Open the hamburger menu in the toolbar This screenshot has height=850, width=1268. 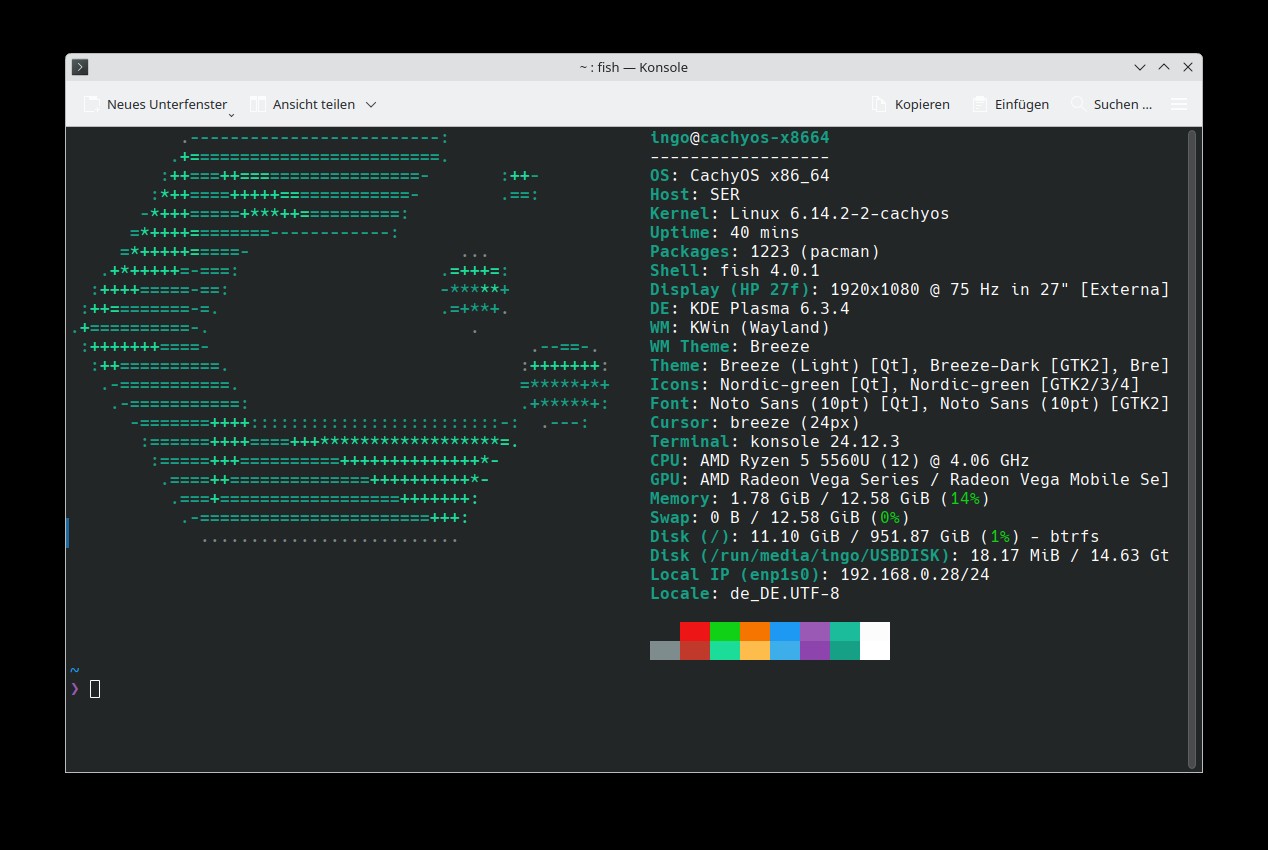[1179, 104]
